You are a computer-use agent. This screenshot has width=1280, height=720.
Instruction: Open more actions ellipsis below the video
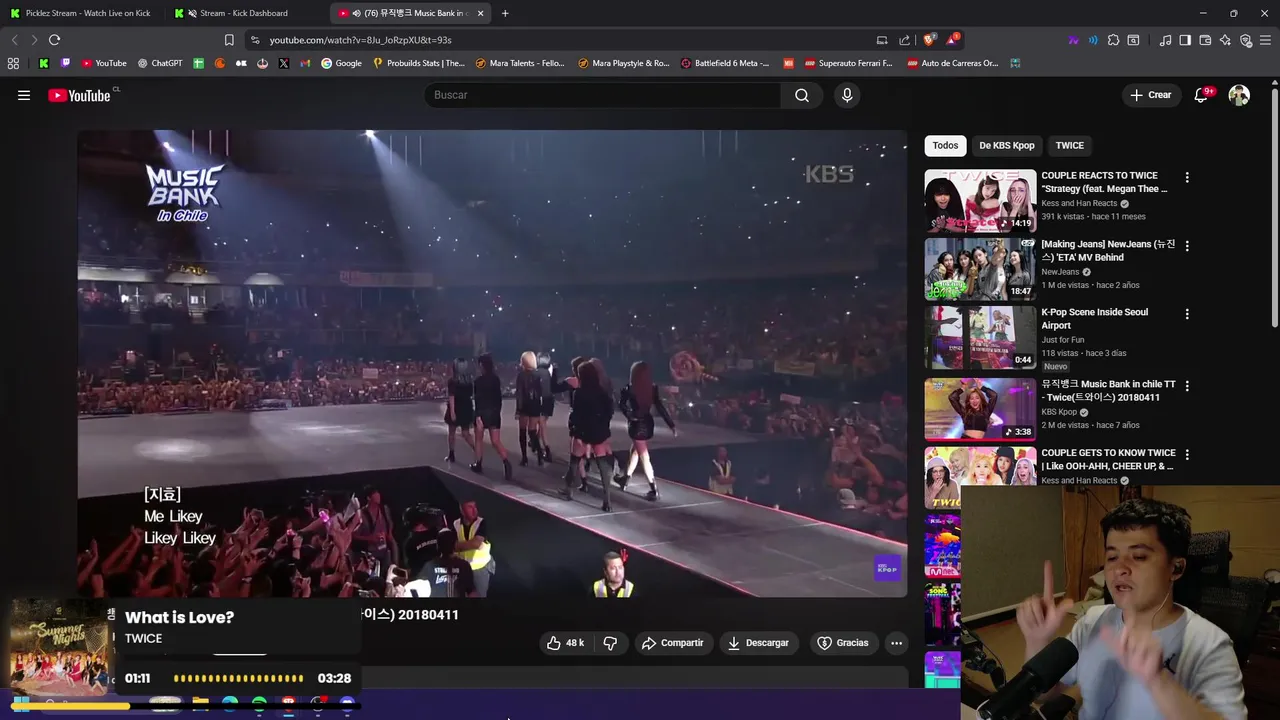897,643
